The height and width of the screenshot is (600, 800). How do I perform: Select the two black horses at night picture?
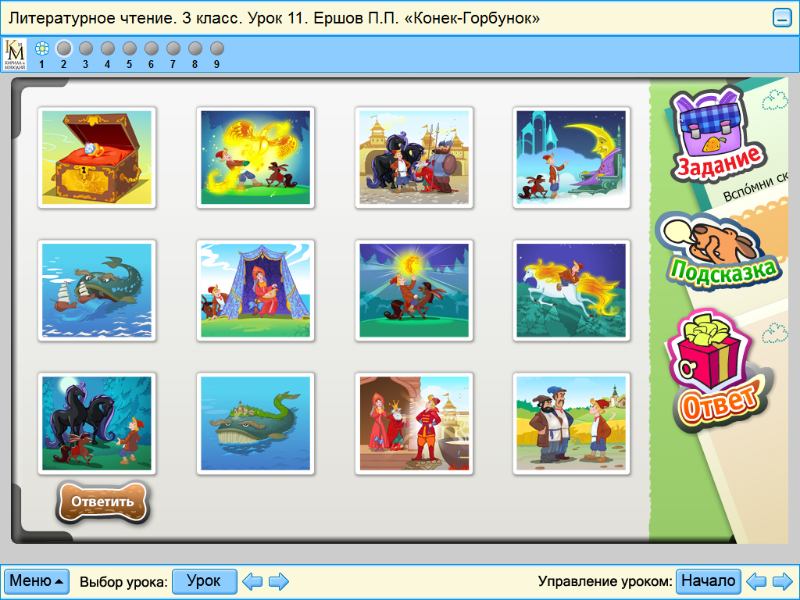click(97, 423)
